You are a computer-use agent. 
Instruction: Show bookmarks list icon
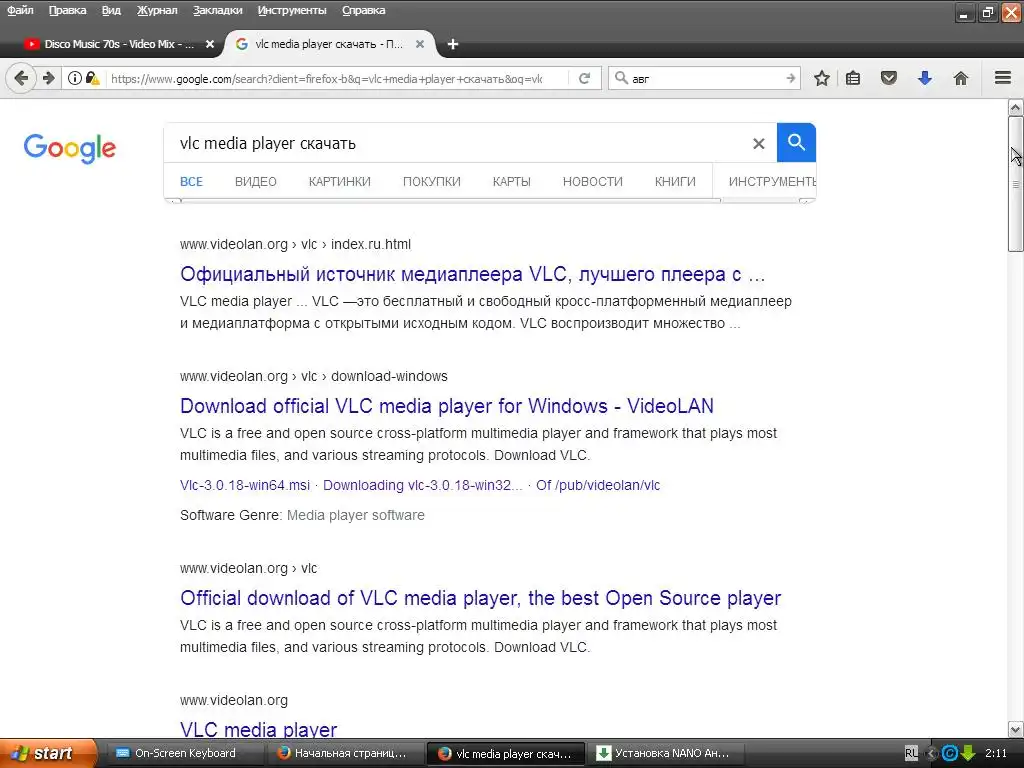(853, 78)
